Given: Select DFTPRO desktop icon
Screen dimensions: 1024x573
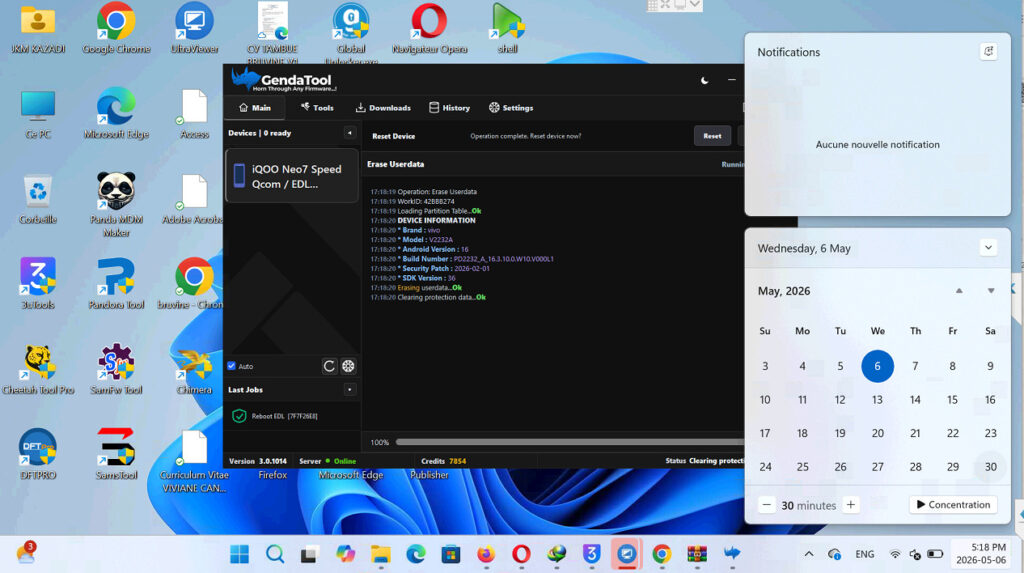Looking at the screenshot, I should [38, 455].
